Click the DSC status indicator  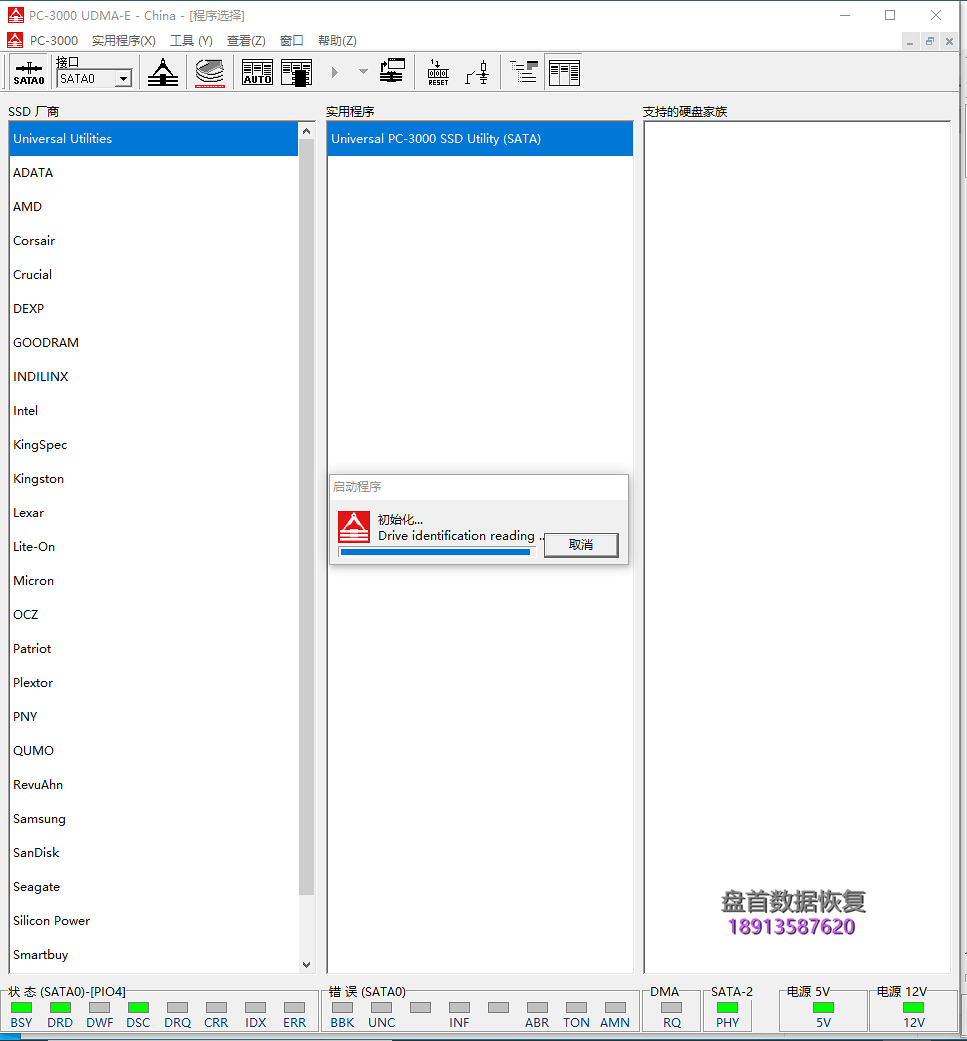(138, 1008)
